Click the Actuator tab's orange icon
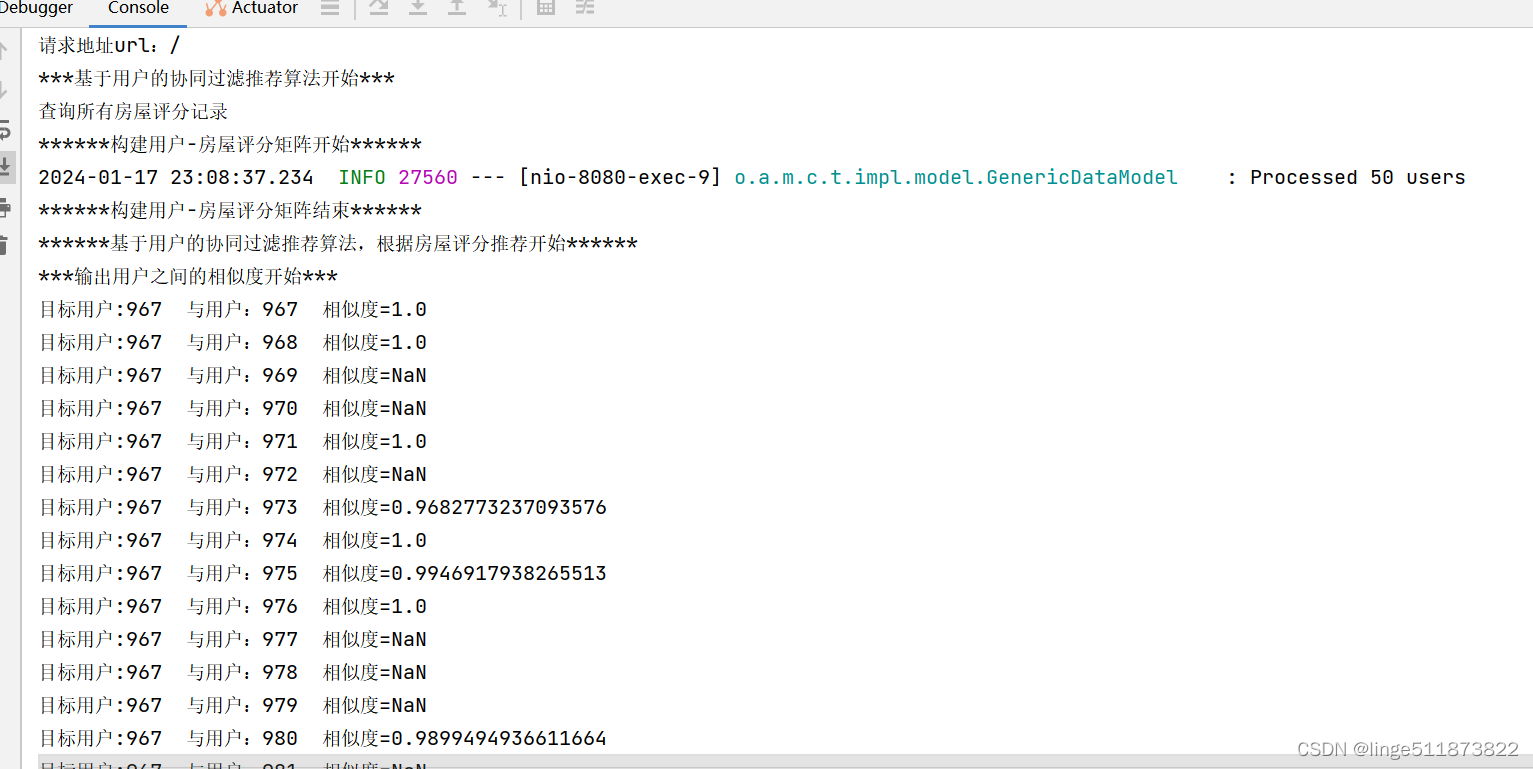Image resolution: width=1533 pixels, height=769 pixels. tap(215, 8)
